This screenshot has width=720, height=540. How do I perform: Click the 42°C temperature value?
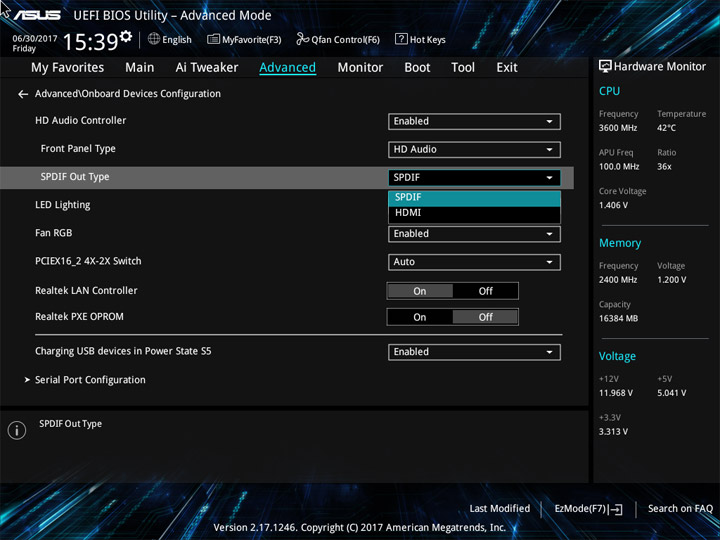click(666, 128)
